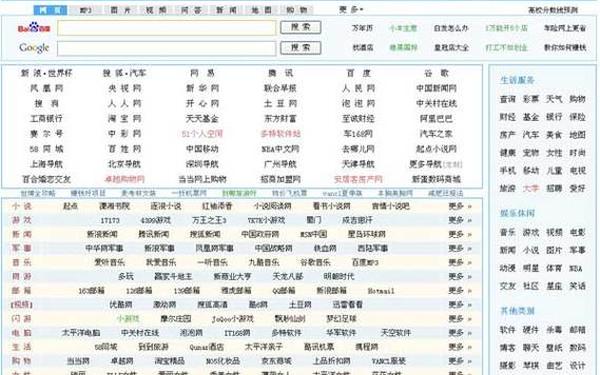Expand 更多 in the 音乐 row

coord(460,262)
